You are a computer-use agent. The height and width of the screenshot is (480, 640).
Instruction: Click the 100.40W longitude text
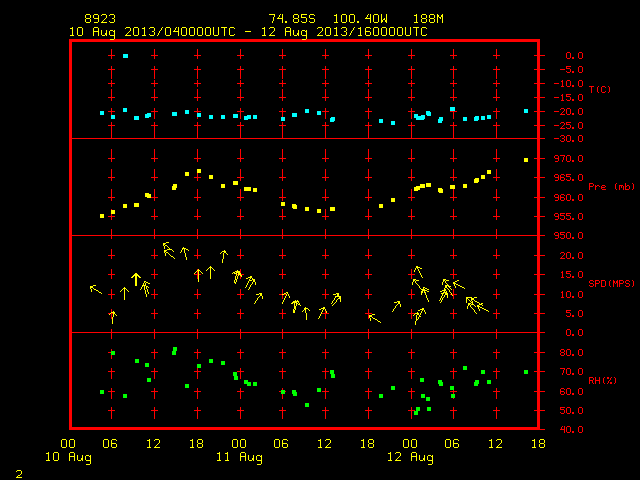(x=360, y=19)
